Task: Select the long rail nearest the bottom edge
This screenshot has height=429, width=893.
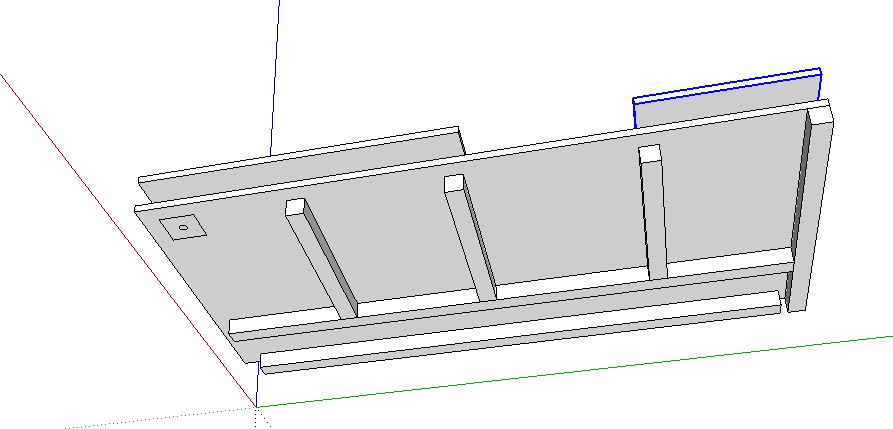Action: [x=520, y=332]
